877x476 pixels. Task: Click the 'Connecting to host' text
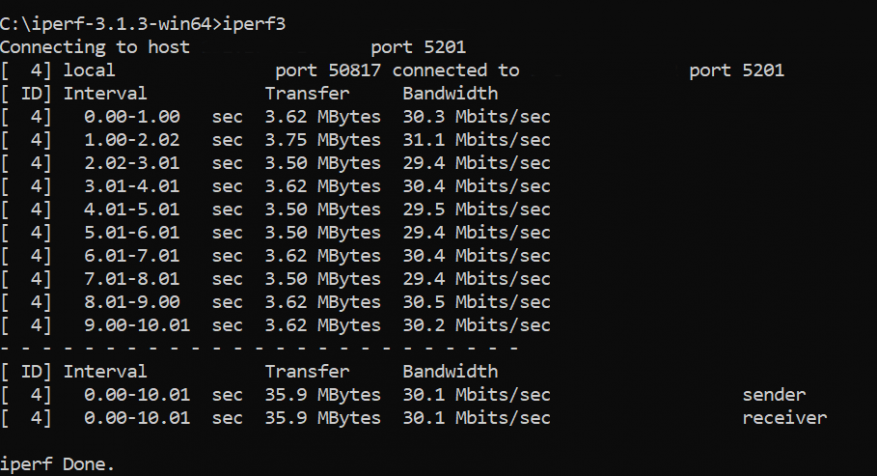[95, 47]
